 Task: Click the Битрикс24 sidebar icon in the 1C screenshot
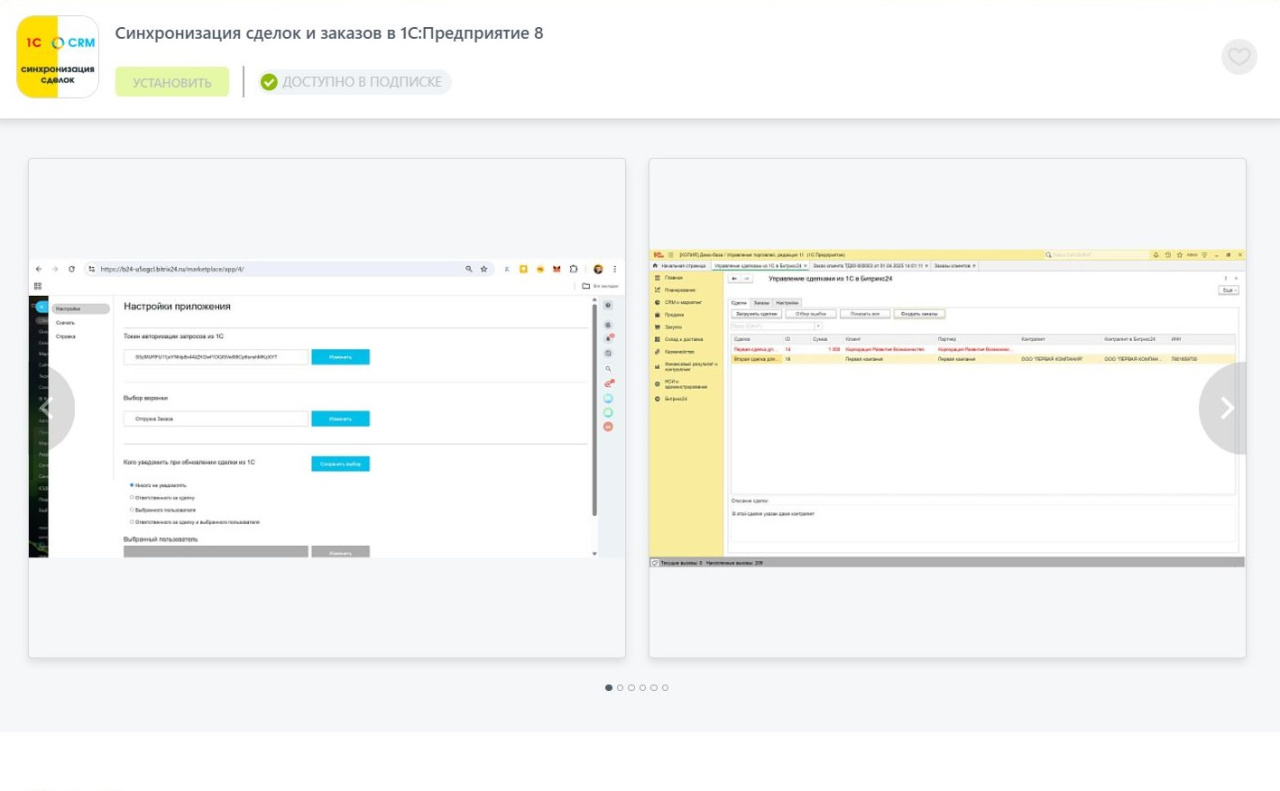[x=657, y=399]
